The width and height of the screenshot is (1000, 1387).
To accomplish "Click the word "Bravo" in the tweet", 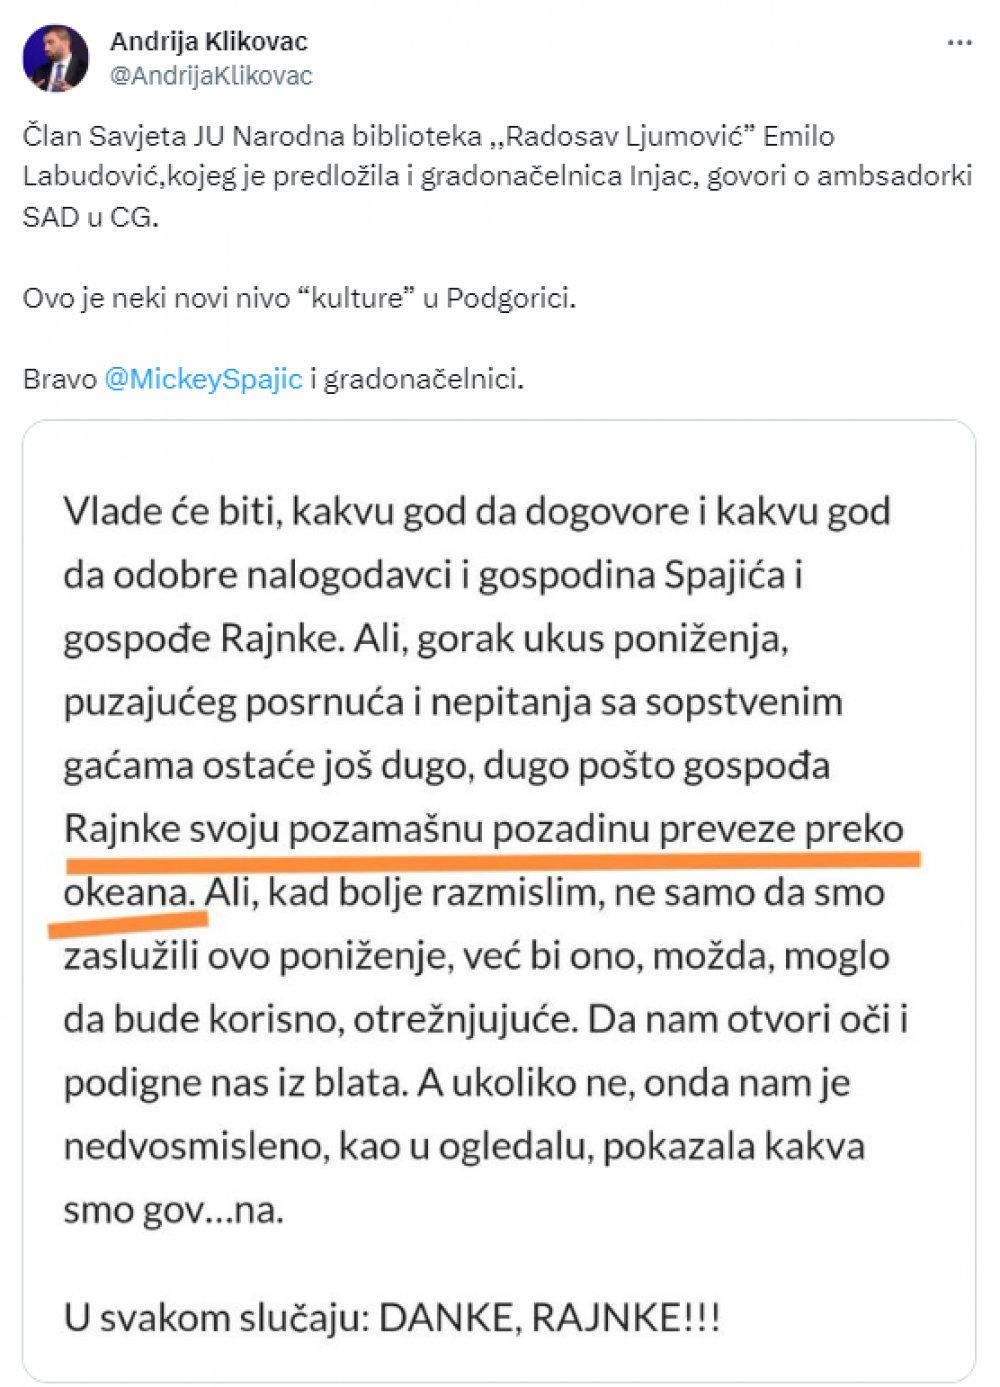I will click(60, 380).
